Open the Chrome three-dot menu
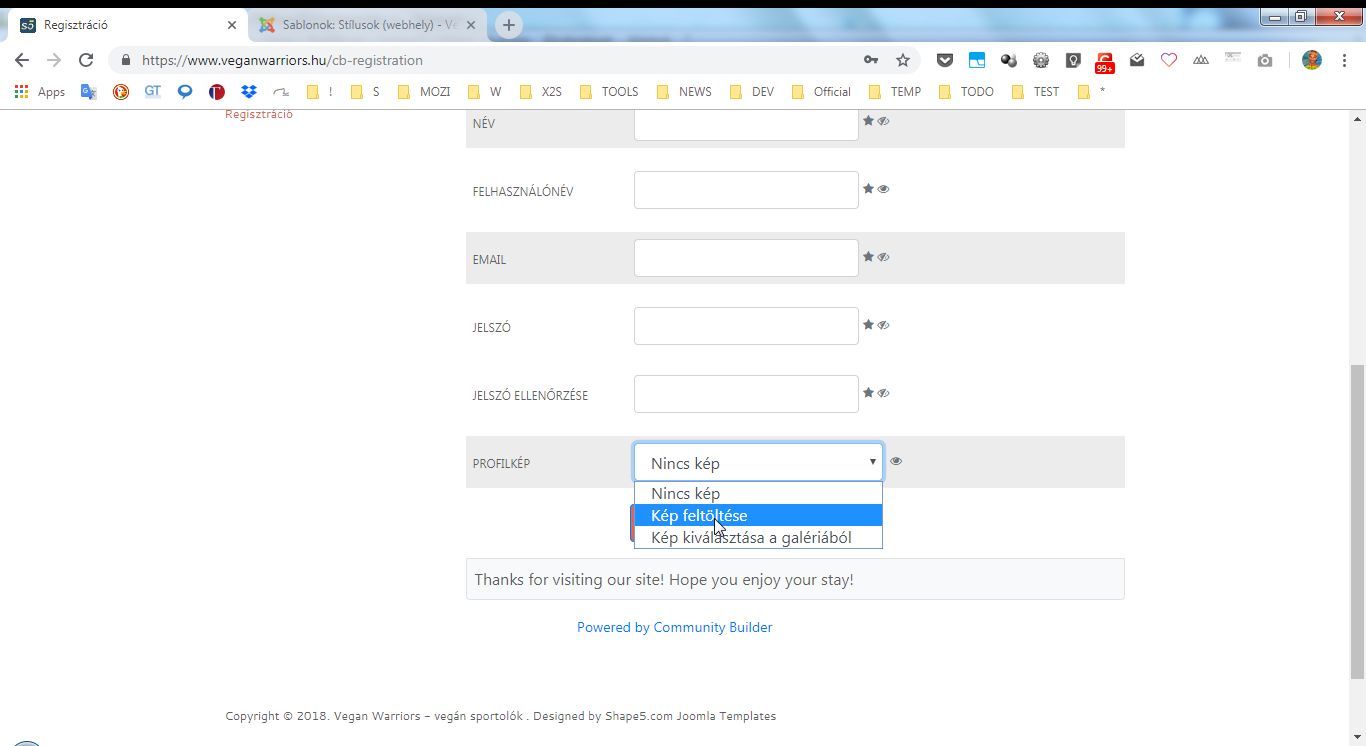 (1345, 60)
